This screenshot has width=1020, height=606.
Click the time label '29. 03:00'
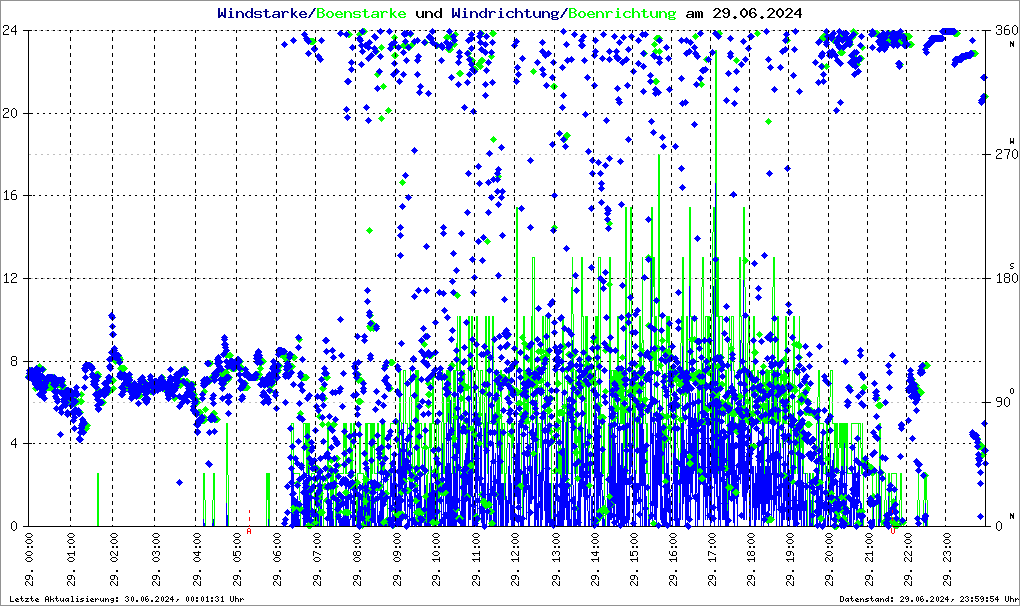155,560
